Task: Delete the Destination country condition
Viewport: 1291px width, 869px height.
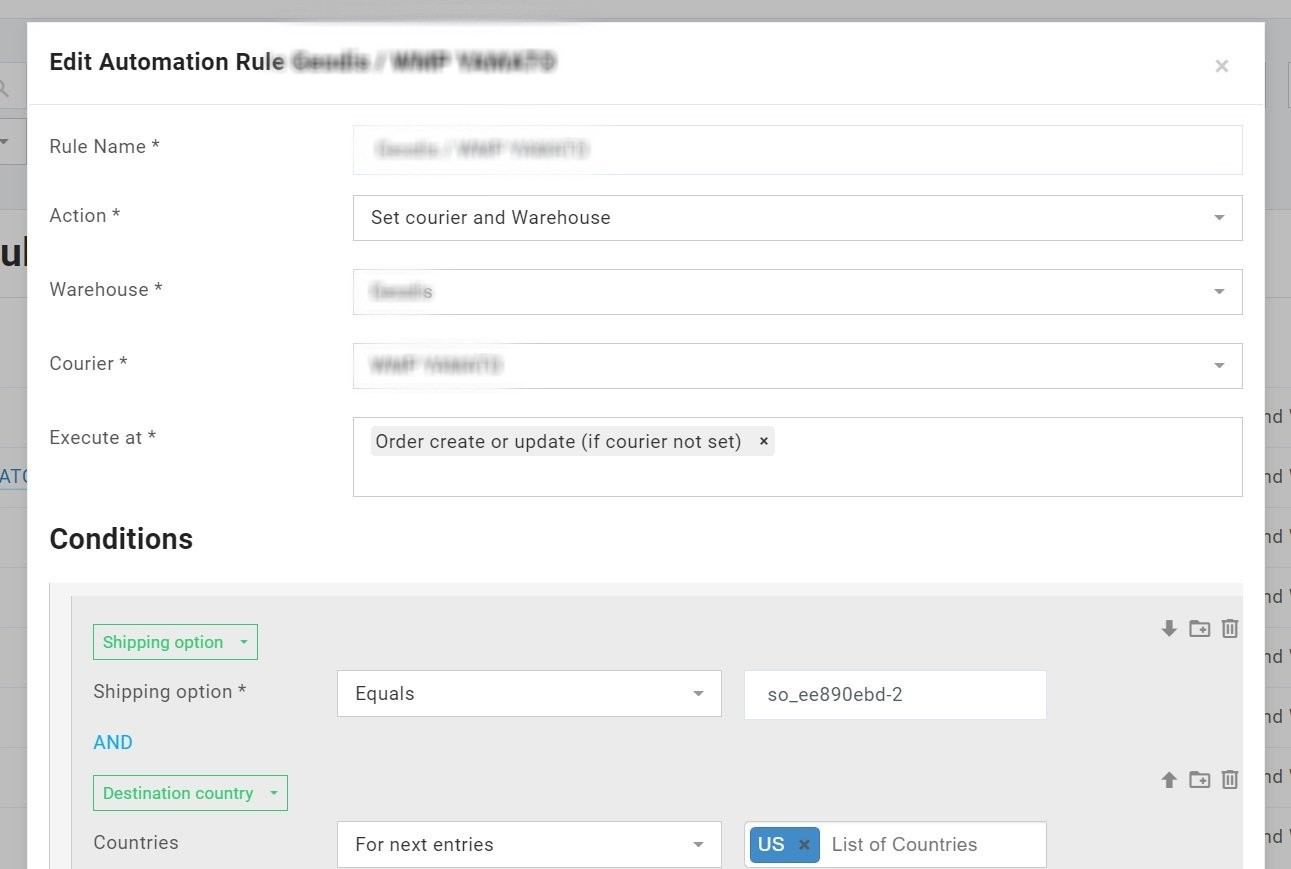Action: pos(1230,780)
